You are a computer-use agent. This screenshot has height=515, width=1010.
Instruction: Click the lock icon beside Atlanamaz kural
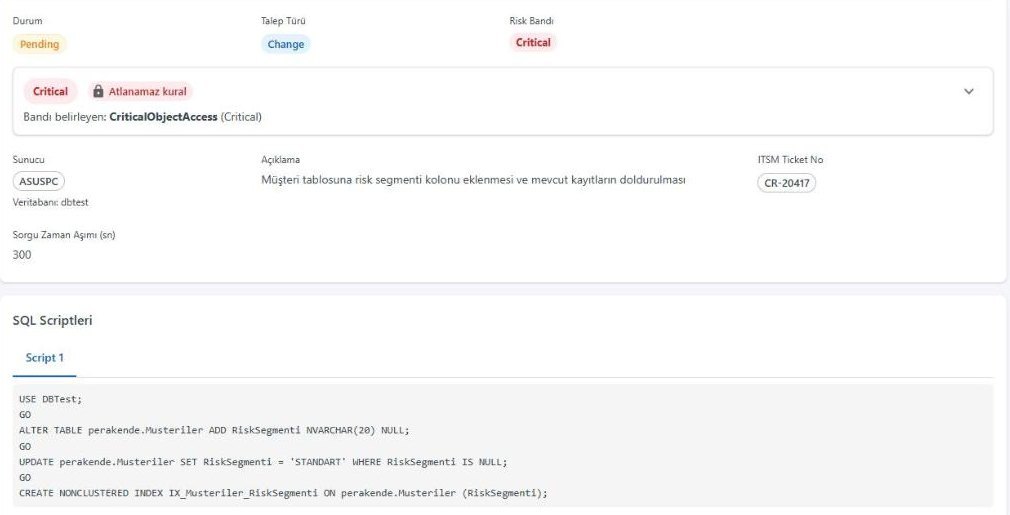click(98, 91)
